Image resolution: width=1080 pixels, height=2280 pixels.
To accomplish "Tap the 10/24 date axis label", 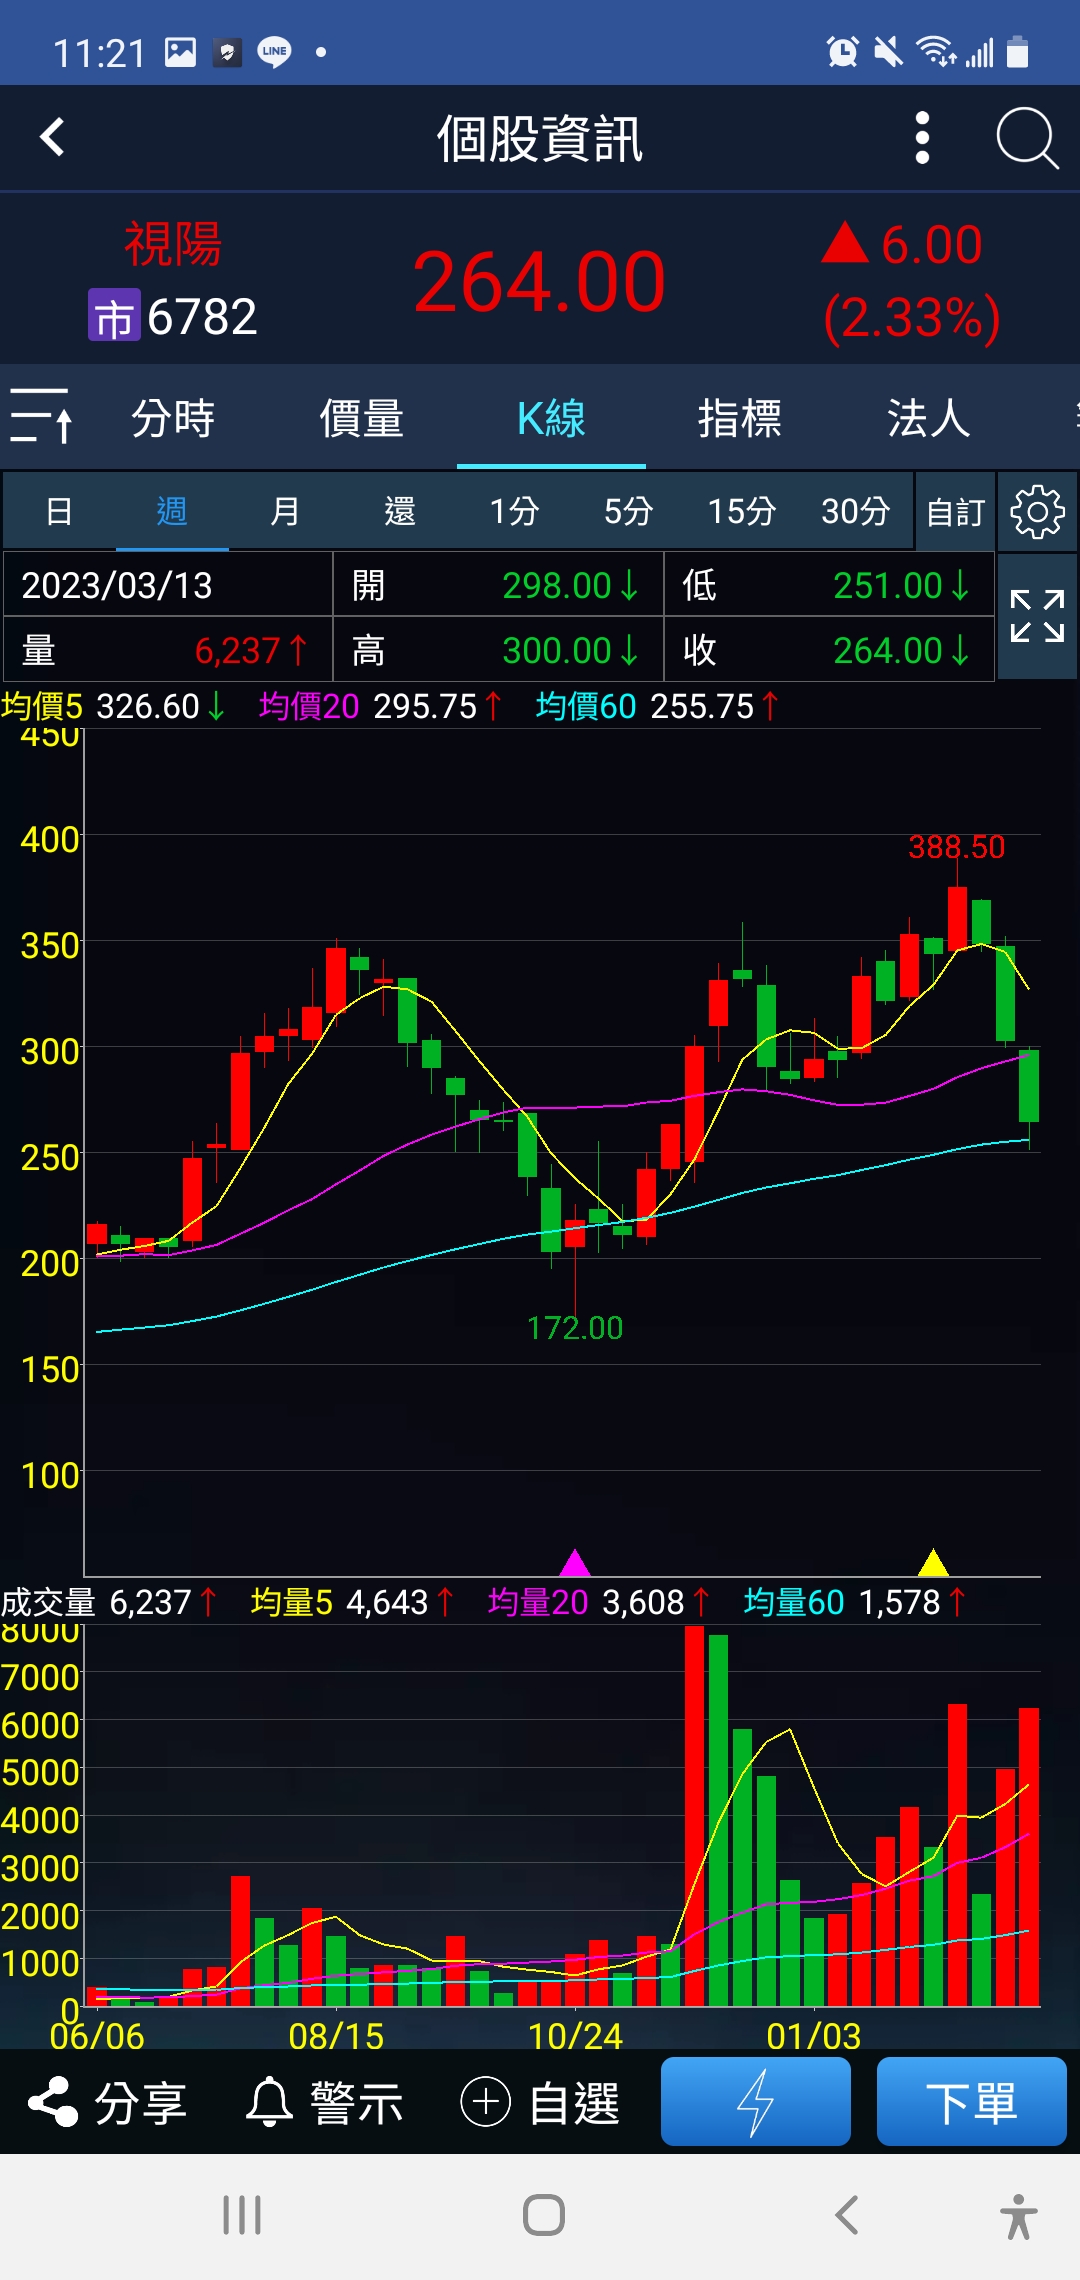I will [575, 2036].
